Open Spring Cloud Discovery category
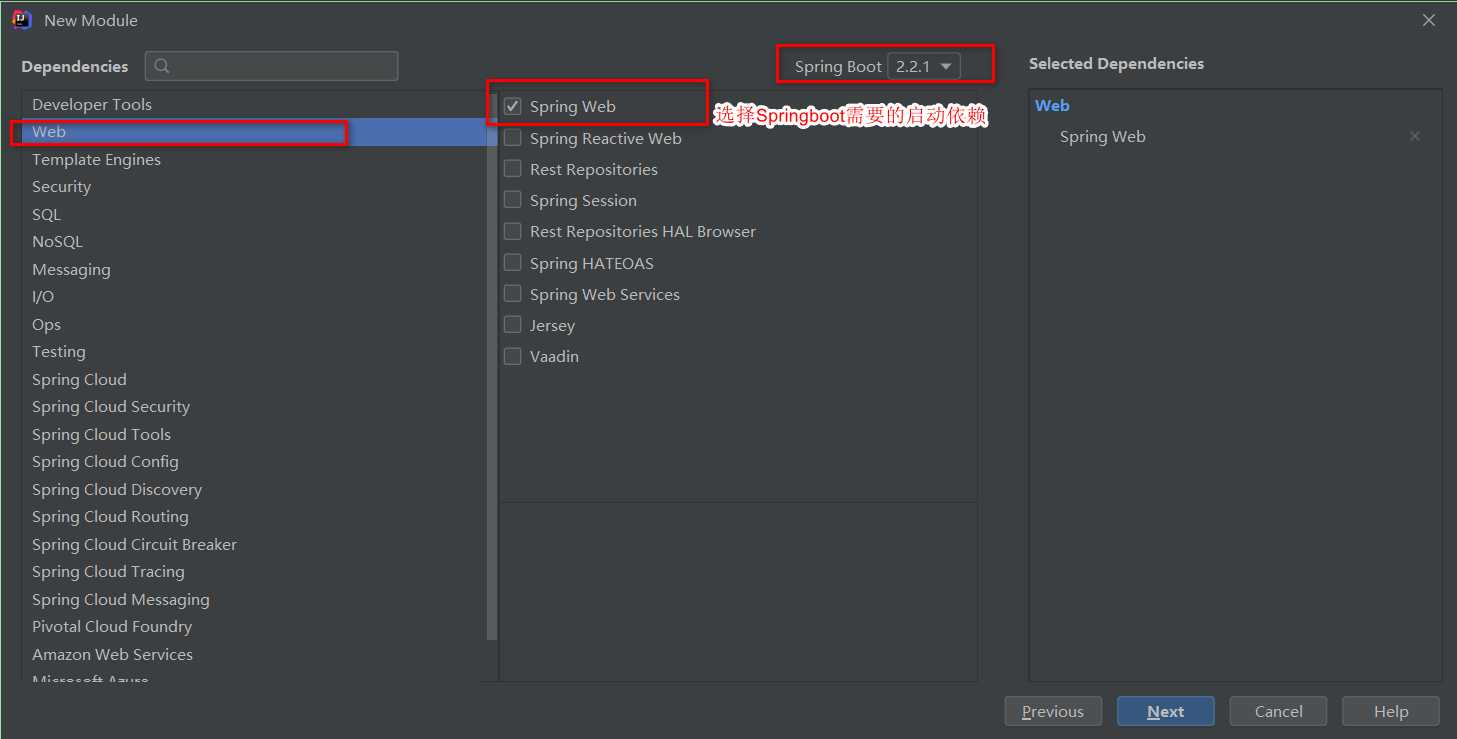The width and height of the screenshot is (1457, 739). (254, 489)
